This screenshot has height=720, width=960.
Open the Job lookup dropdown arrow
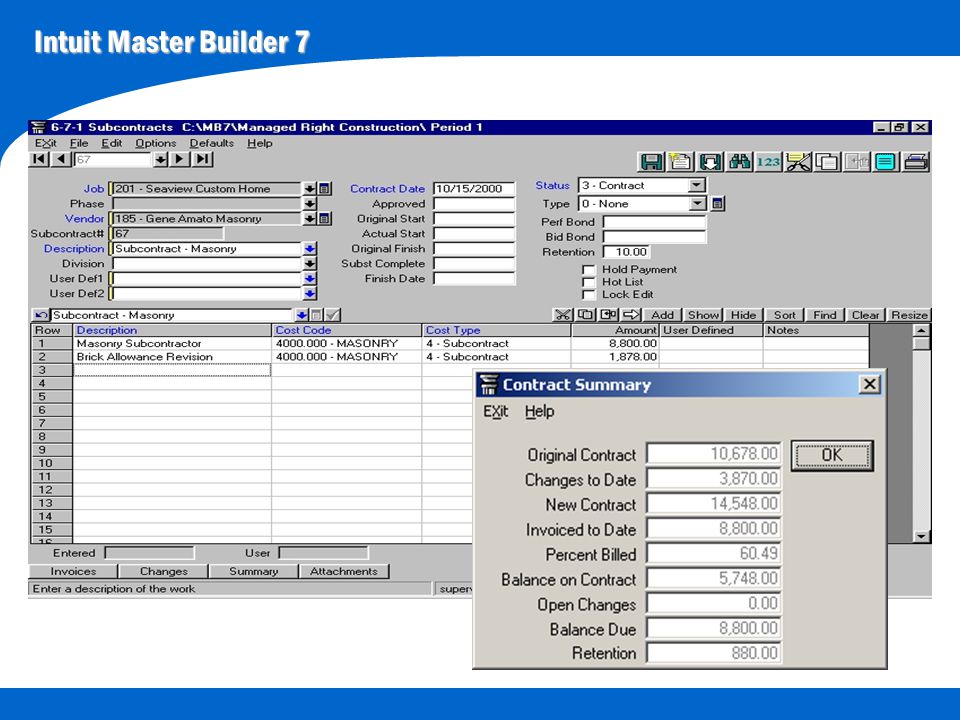310,189
